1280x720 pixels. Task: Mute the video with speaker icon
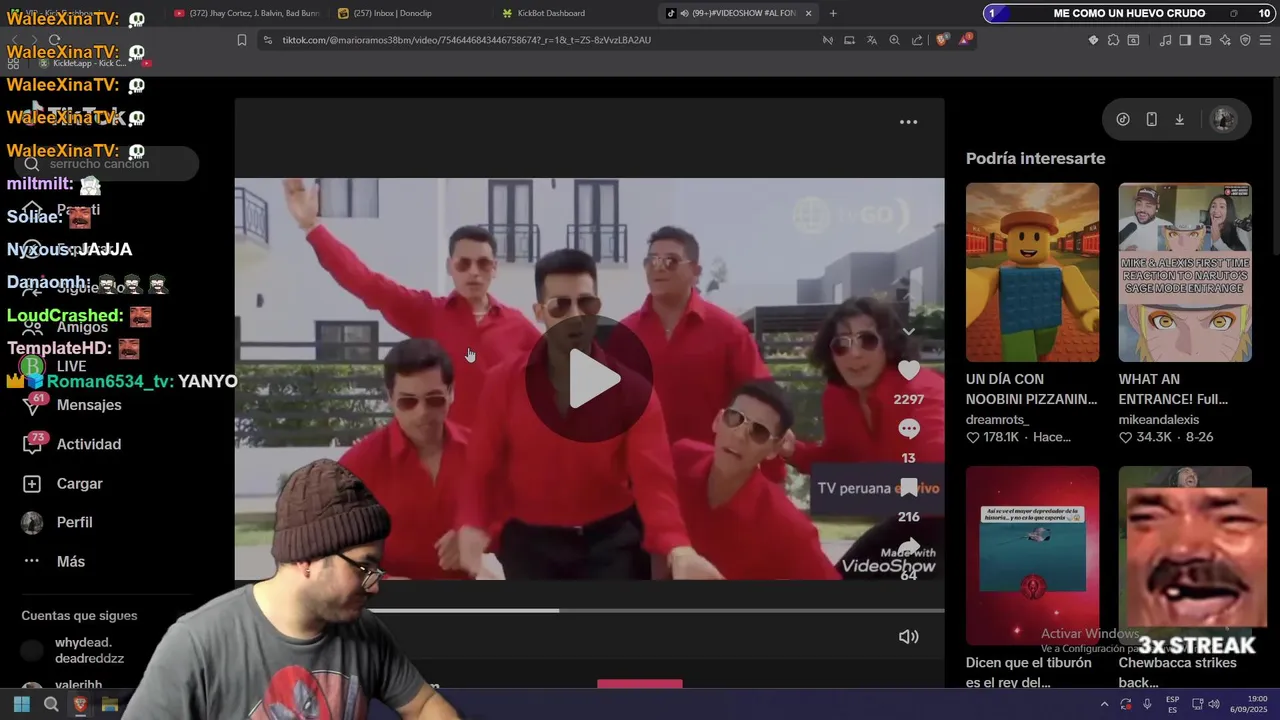908,636
